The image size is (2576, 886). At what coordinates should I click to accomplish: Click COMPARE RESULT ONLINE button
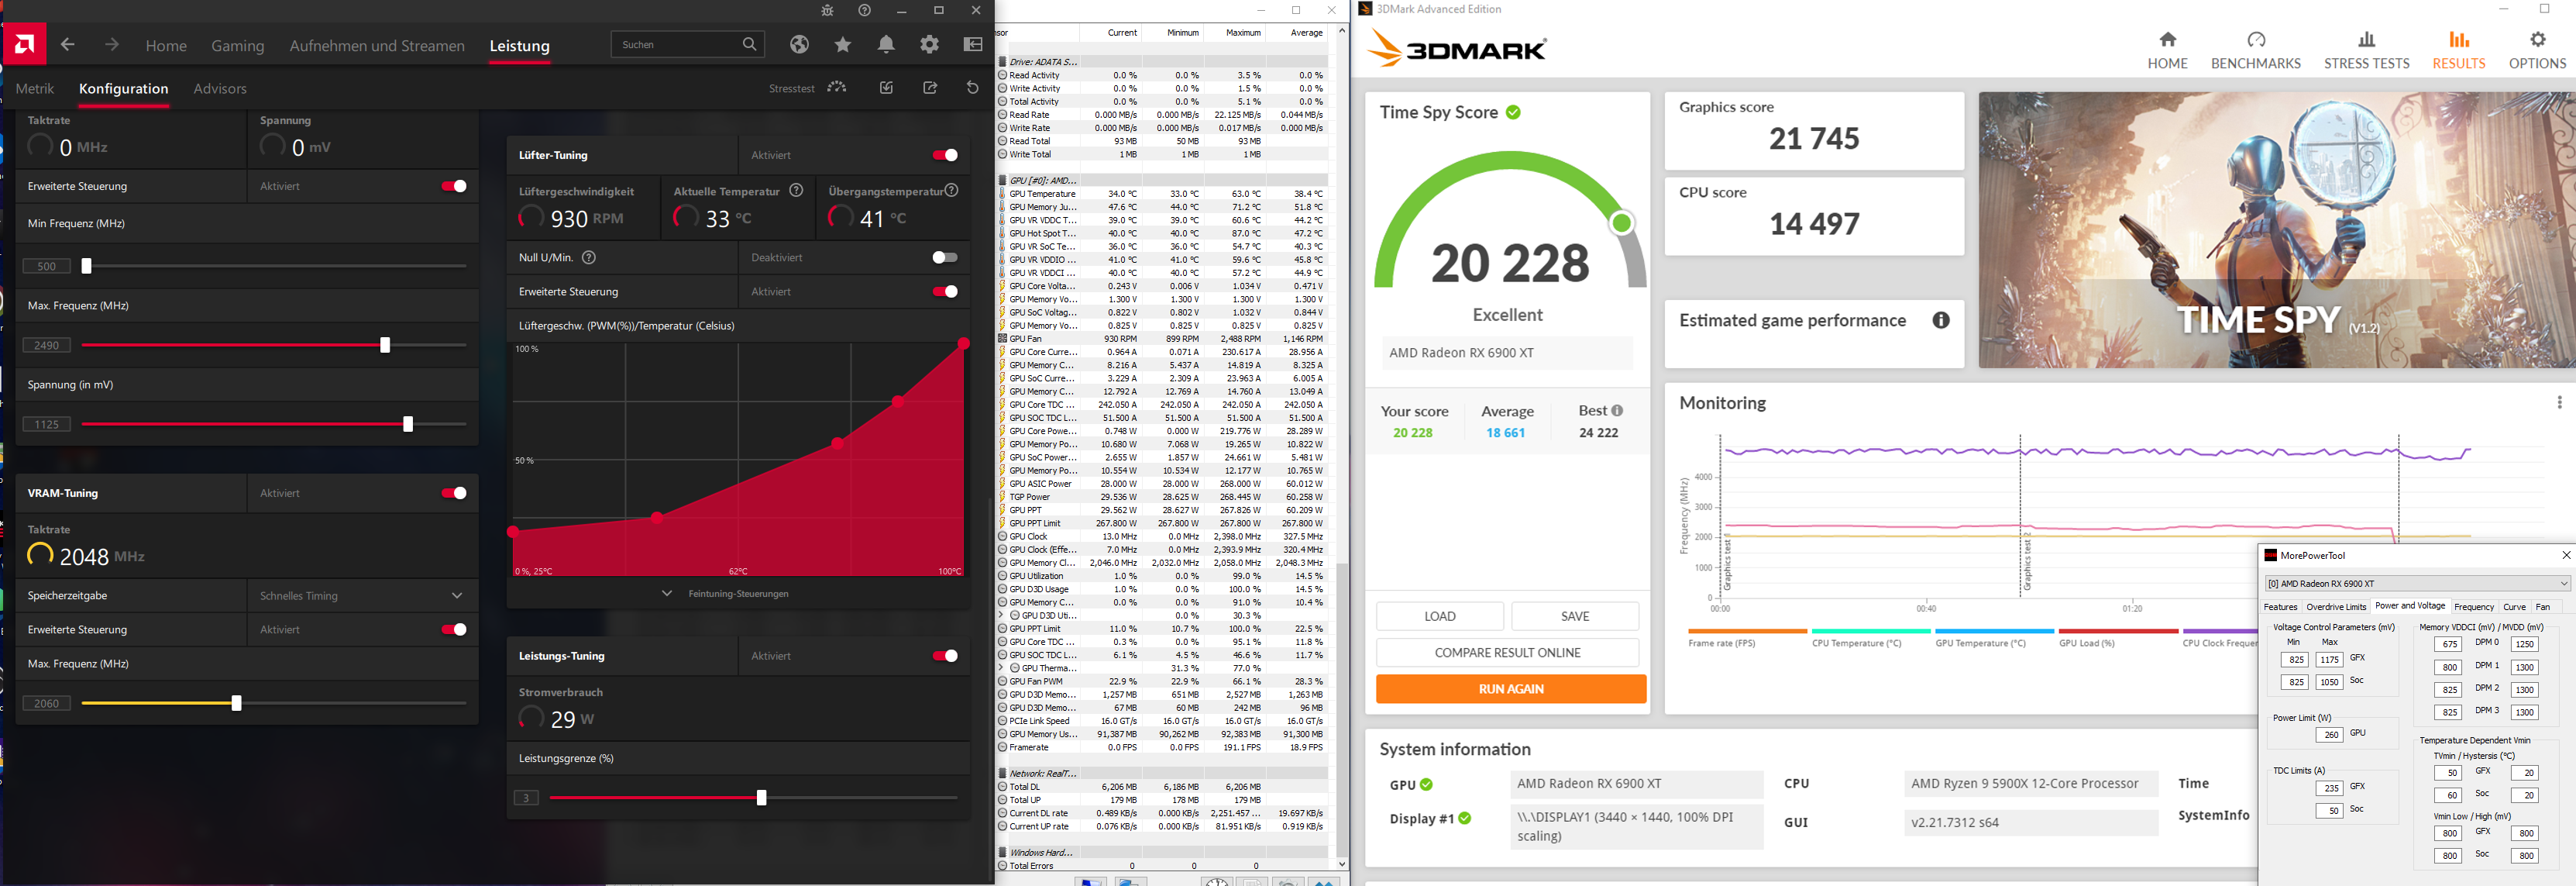point(1507,653)
